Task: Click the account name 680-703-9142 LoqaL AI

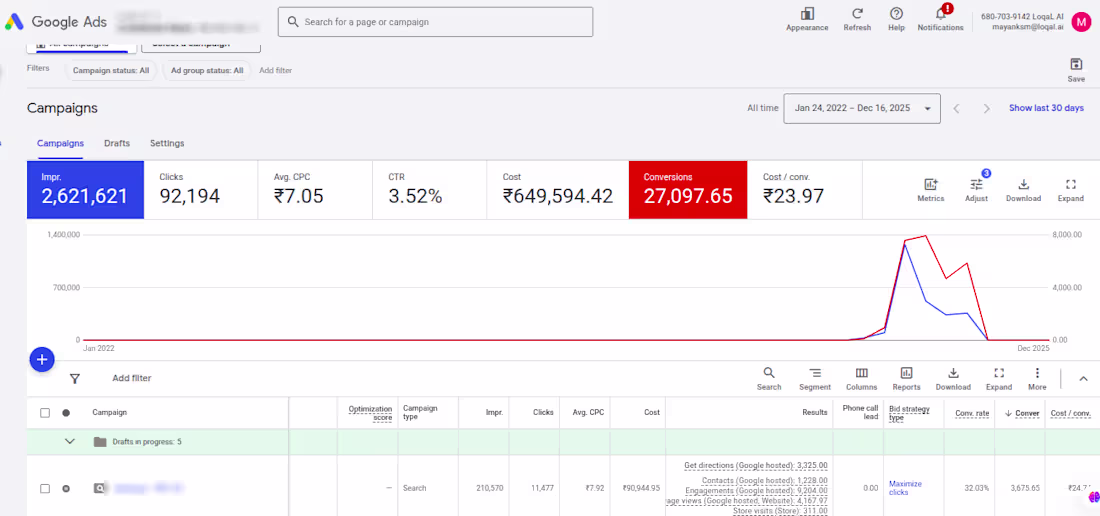Action: click(1022, 16)
